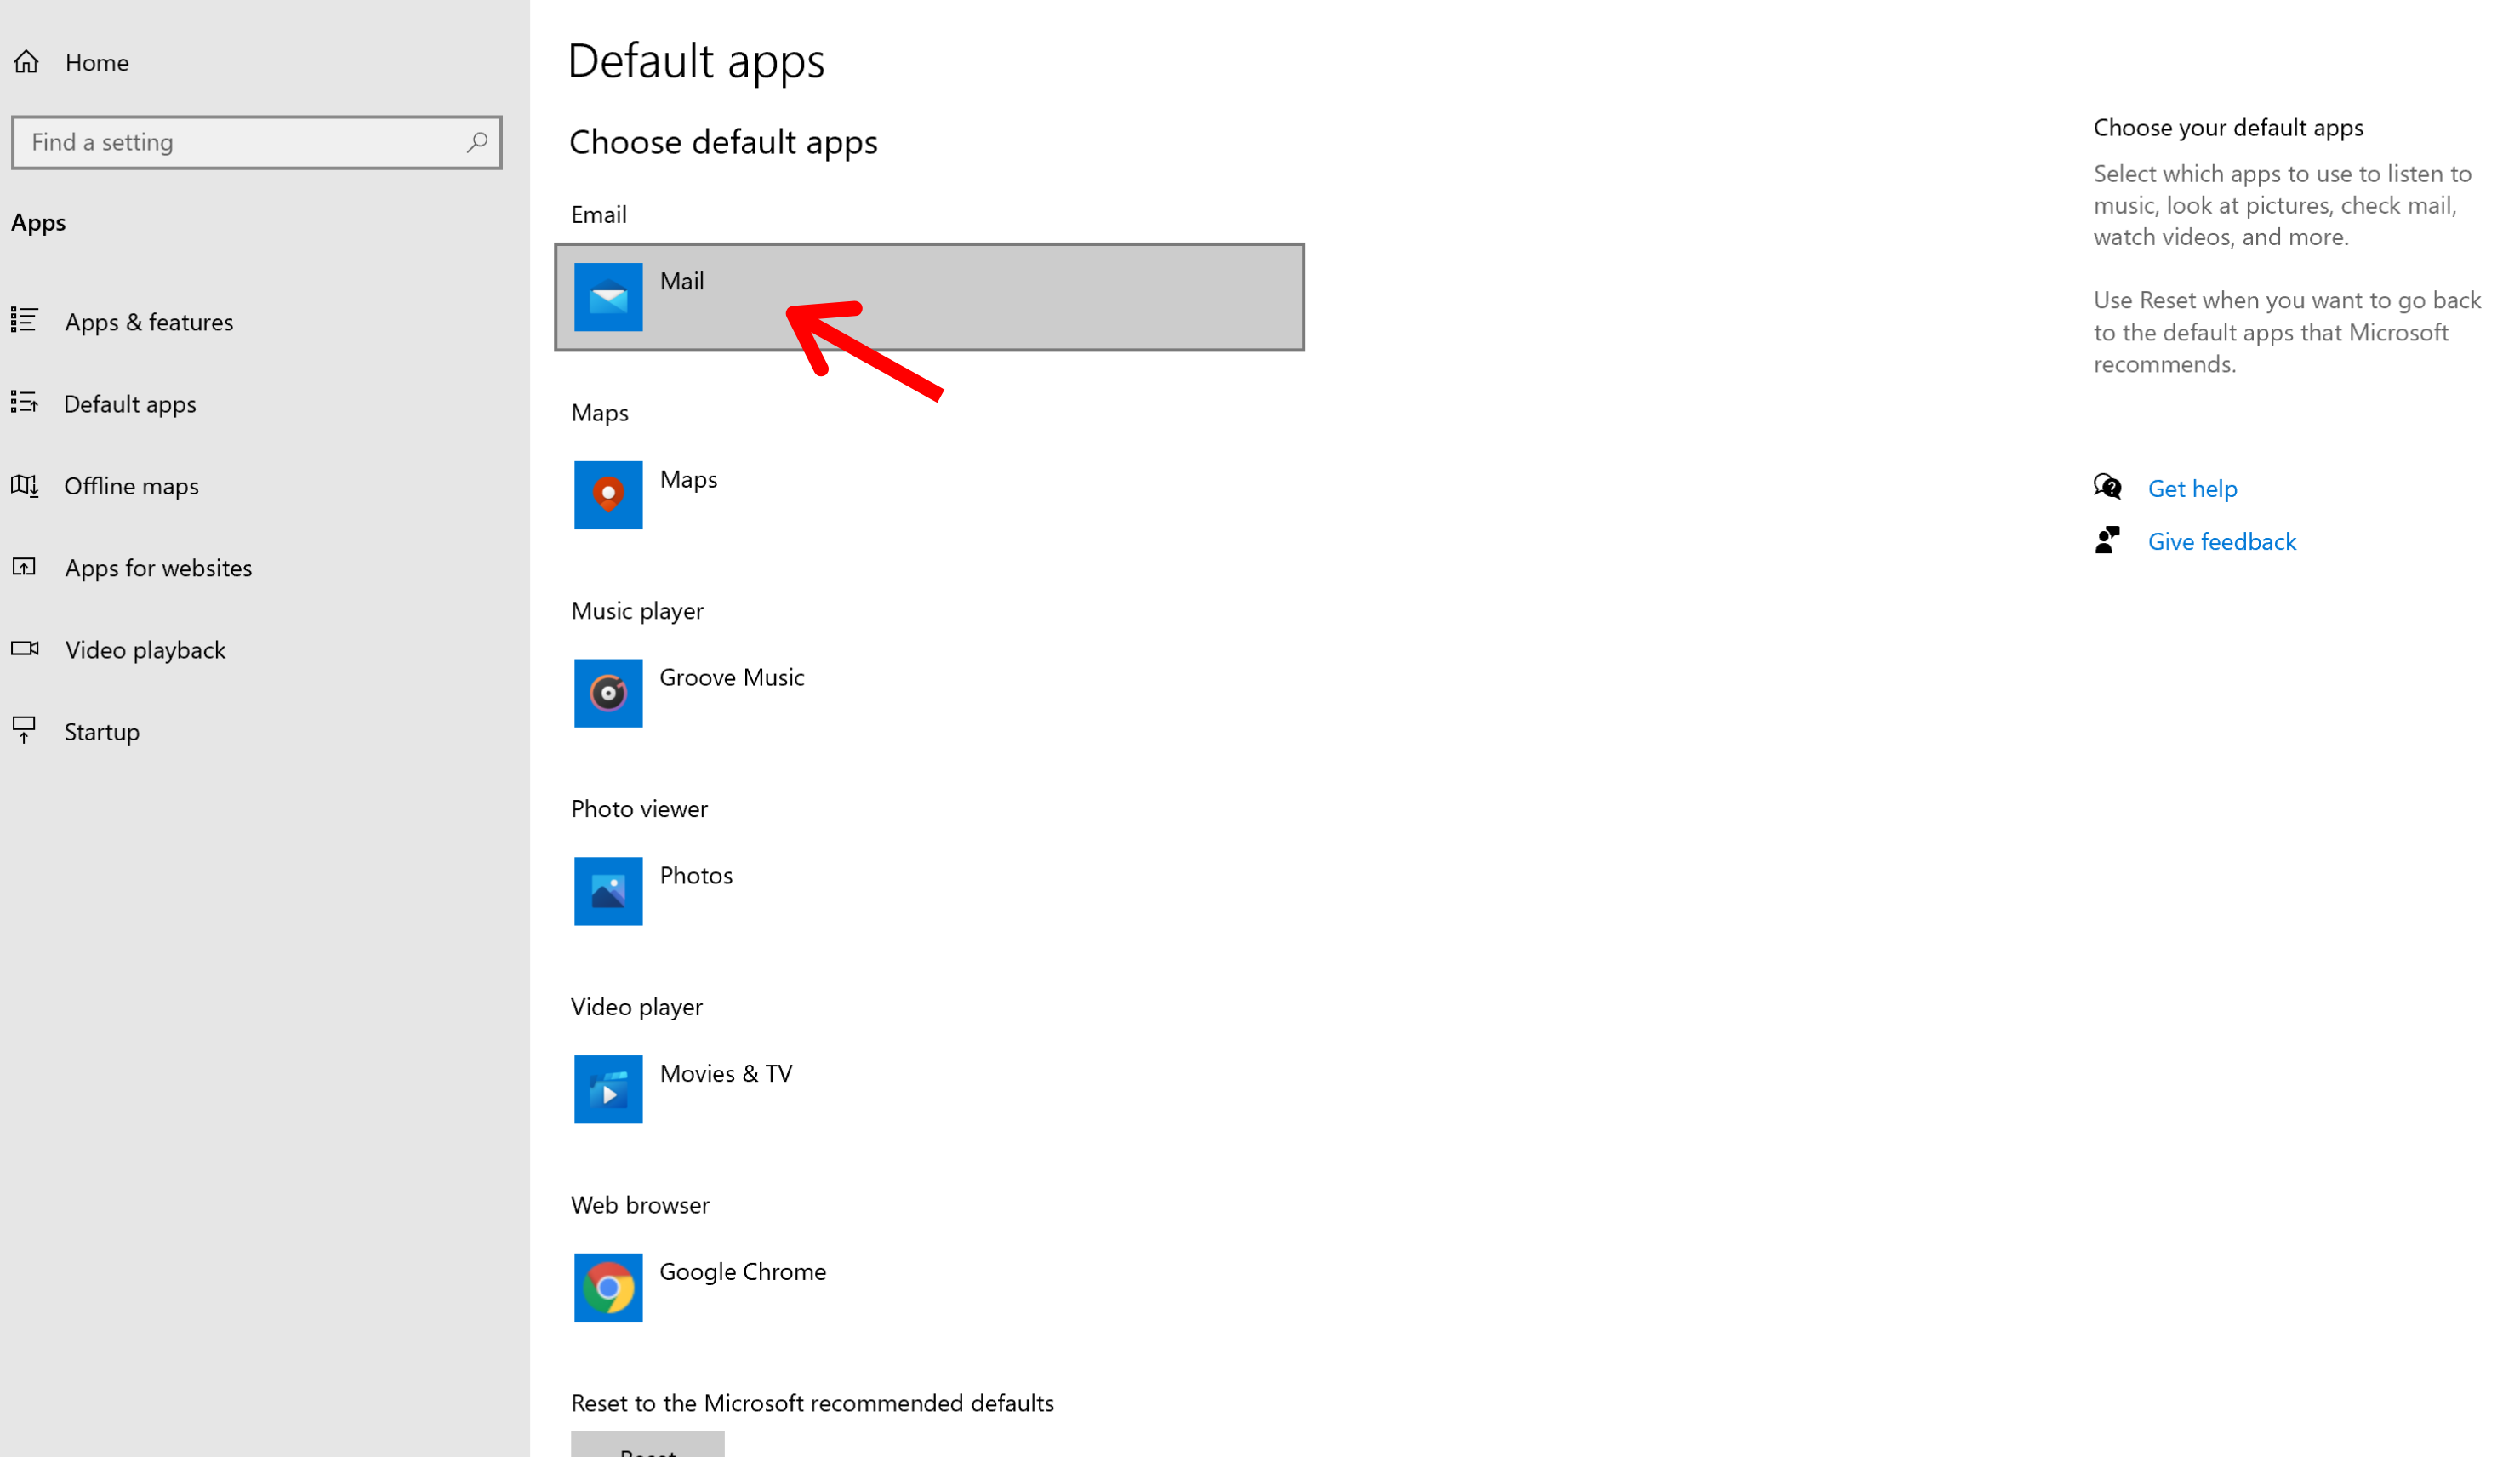Select Default apps in sidebar
The image size is (2520, 1457).
(130, 404)
